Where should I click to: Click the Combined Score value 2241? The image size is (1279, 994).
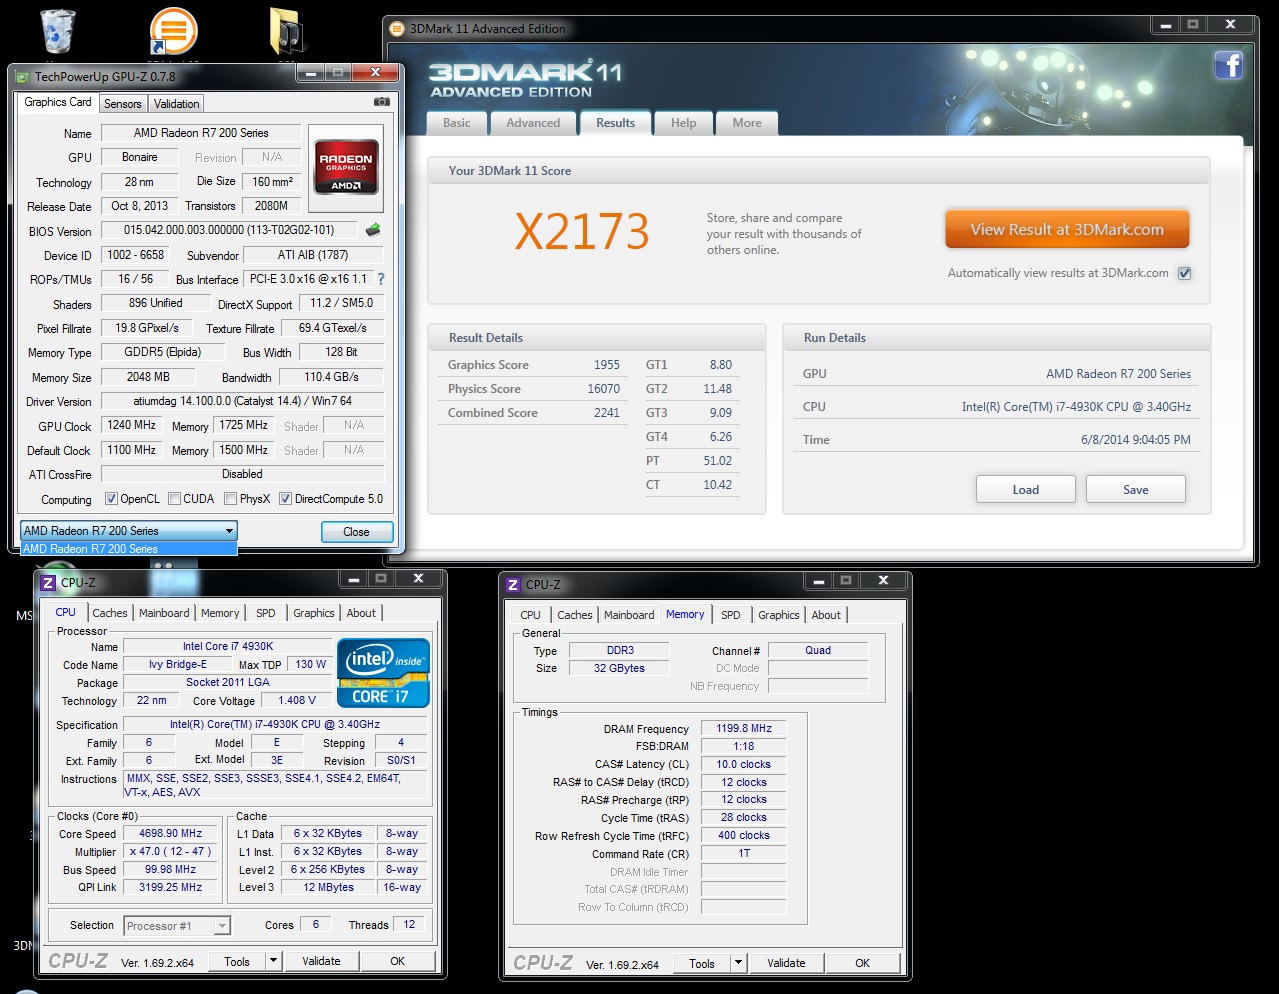[x=607, y=413]
